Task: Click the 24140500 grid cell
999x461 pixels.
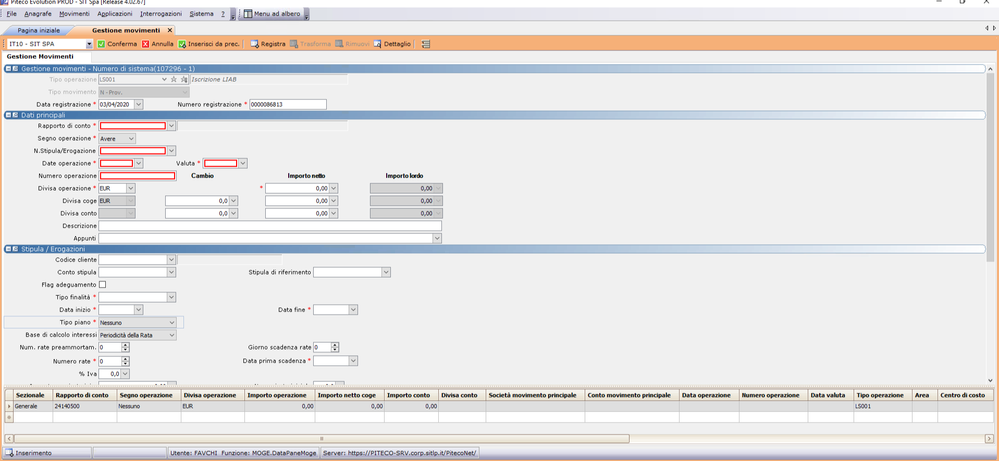Action: point(83,406)
